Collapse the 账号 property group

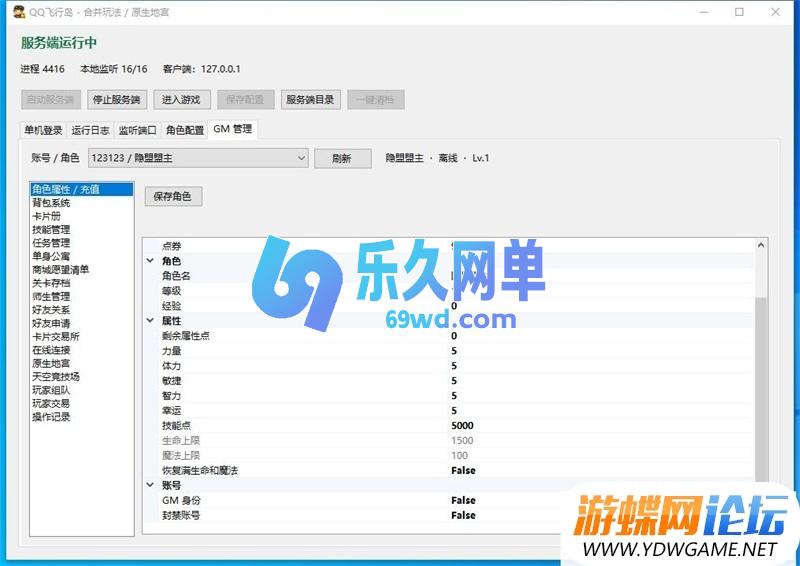tap(151, 485)
